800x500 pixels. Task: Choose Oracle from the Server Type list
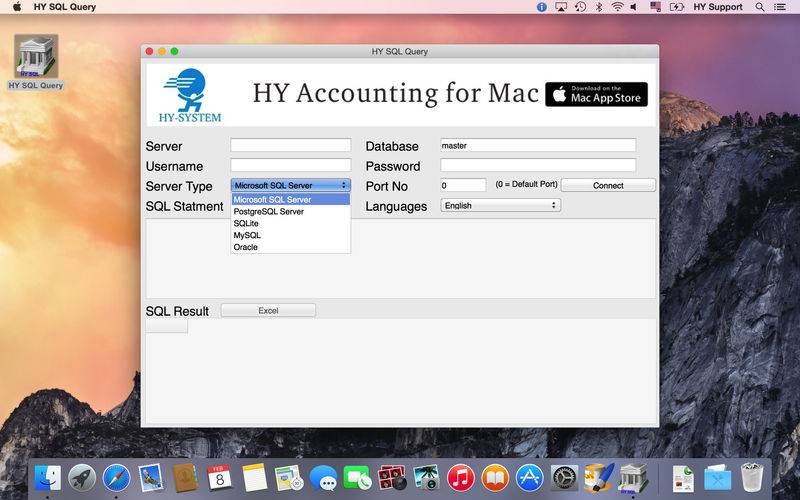click(291, 246)
